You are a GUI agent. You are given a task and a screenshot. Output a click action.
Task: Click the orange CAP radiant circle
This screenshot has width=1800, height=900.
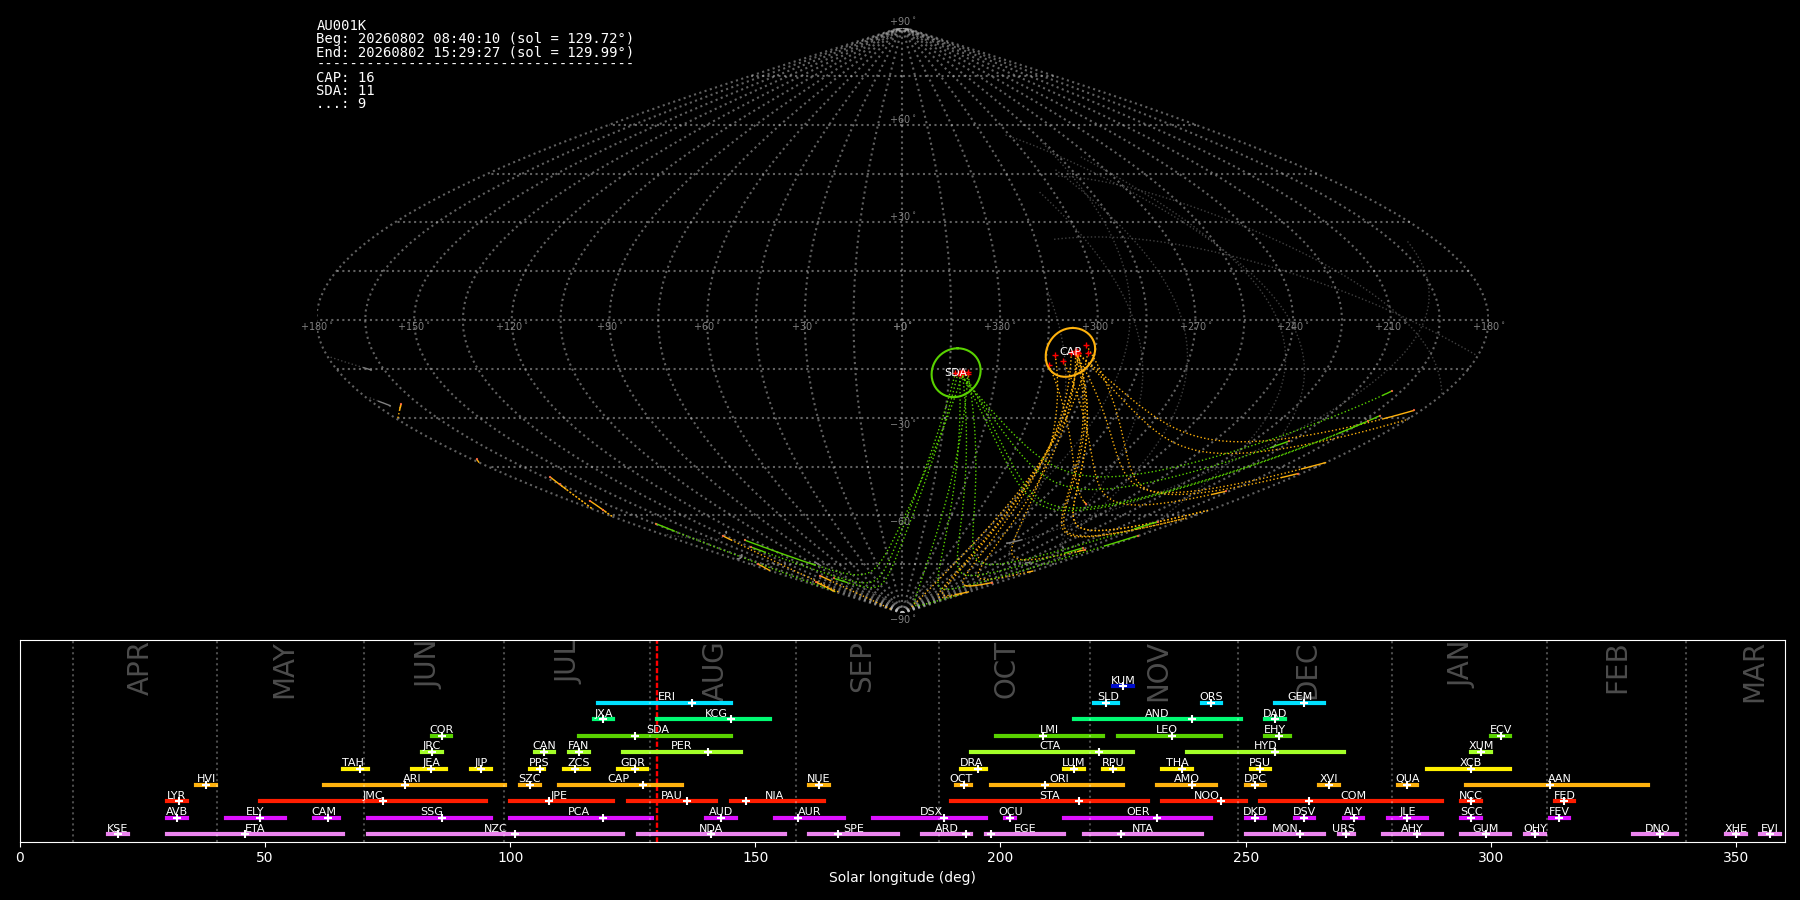(1070, 352)
